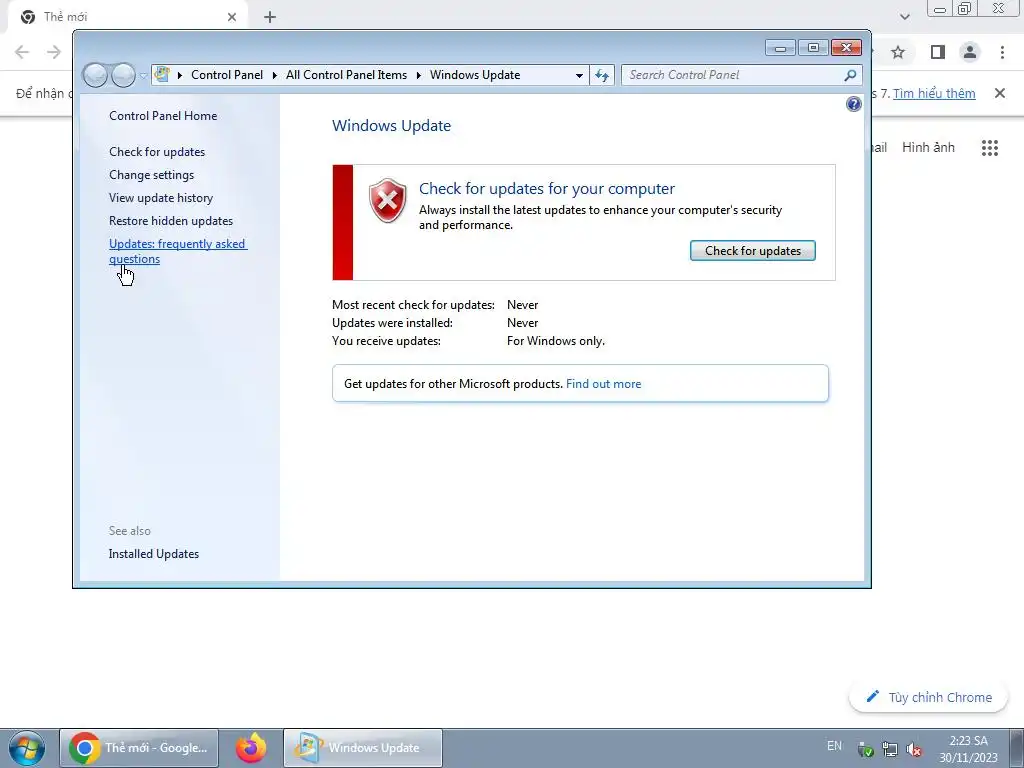Click Control Panel breadcrumb segment

[x=227, y=75]
